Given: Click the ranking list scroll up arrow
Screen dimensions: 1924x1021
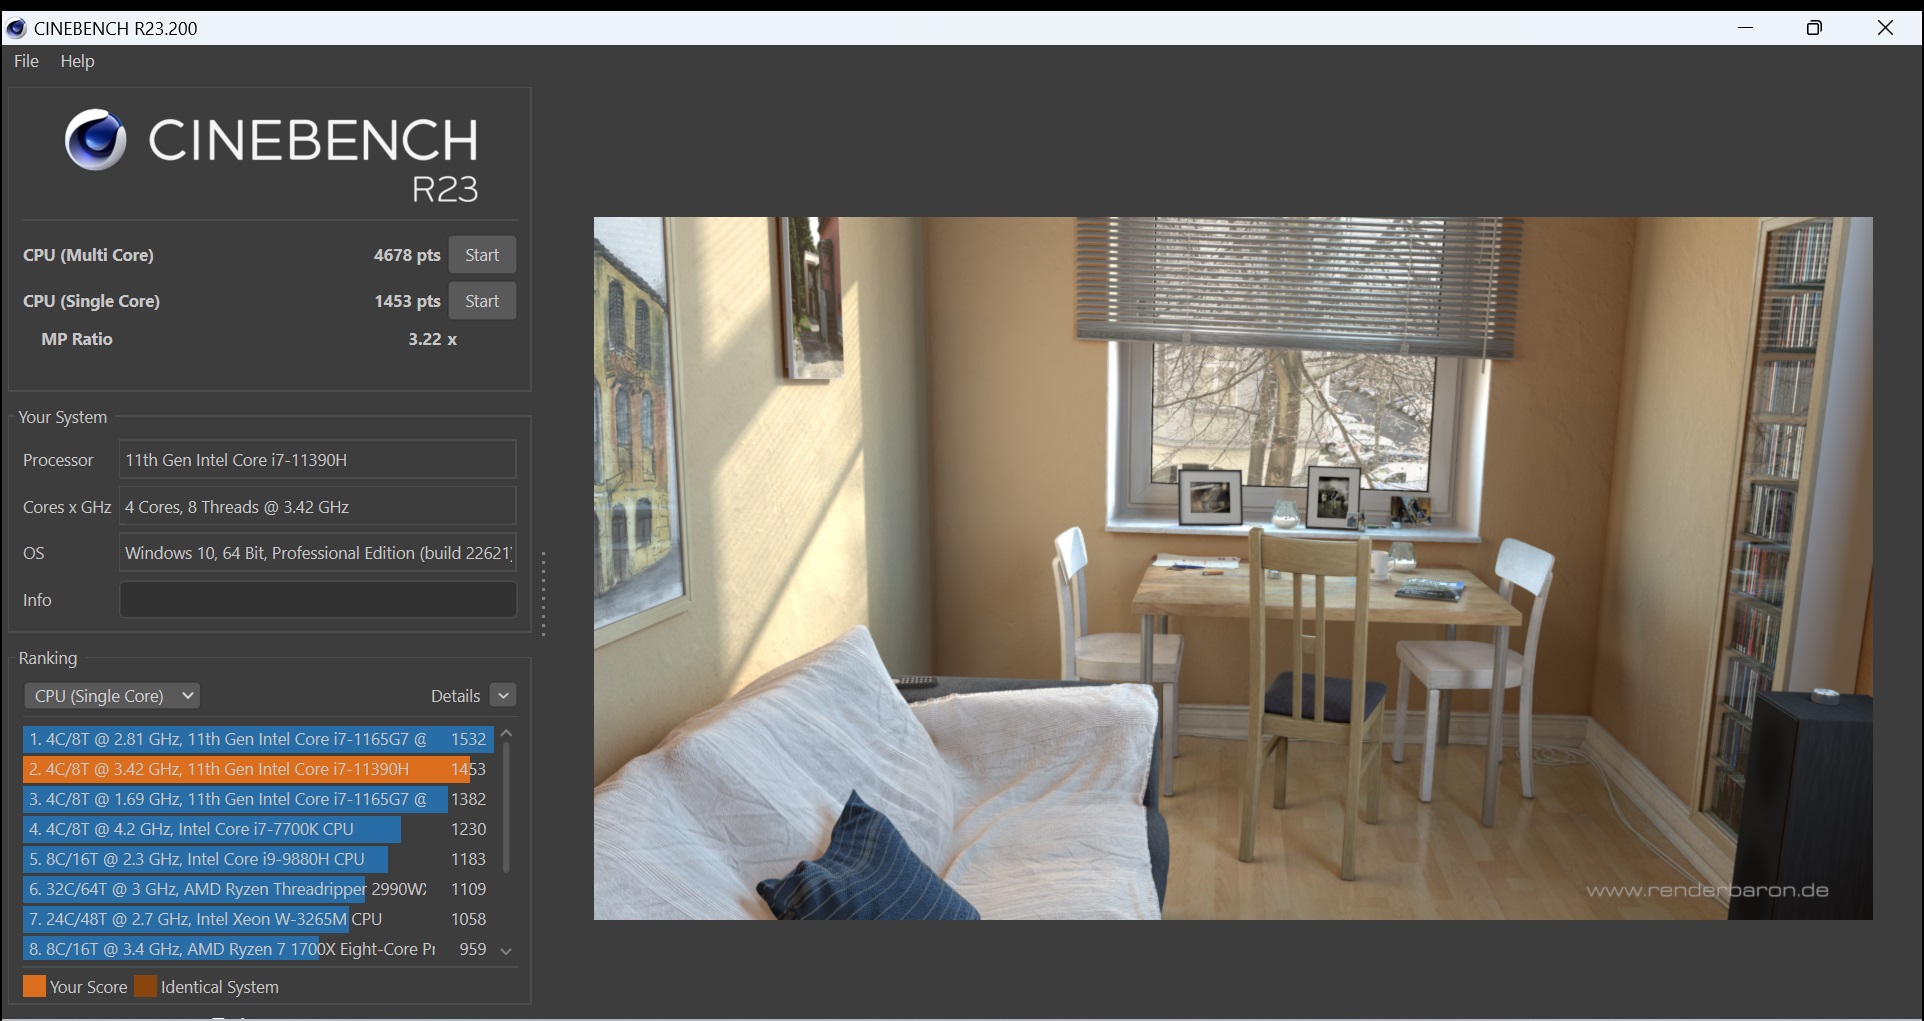Looking at the screenshot, I should [506, 734].
